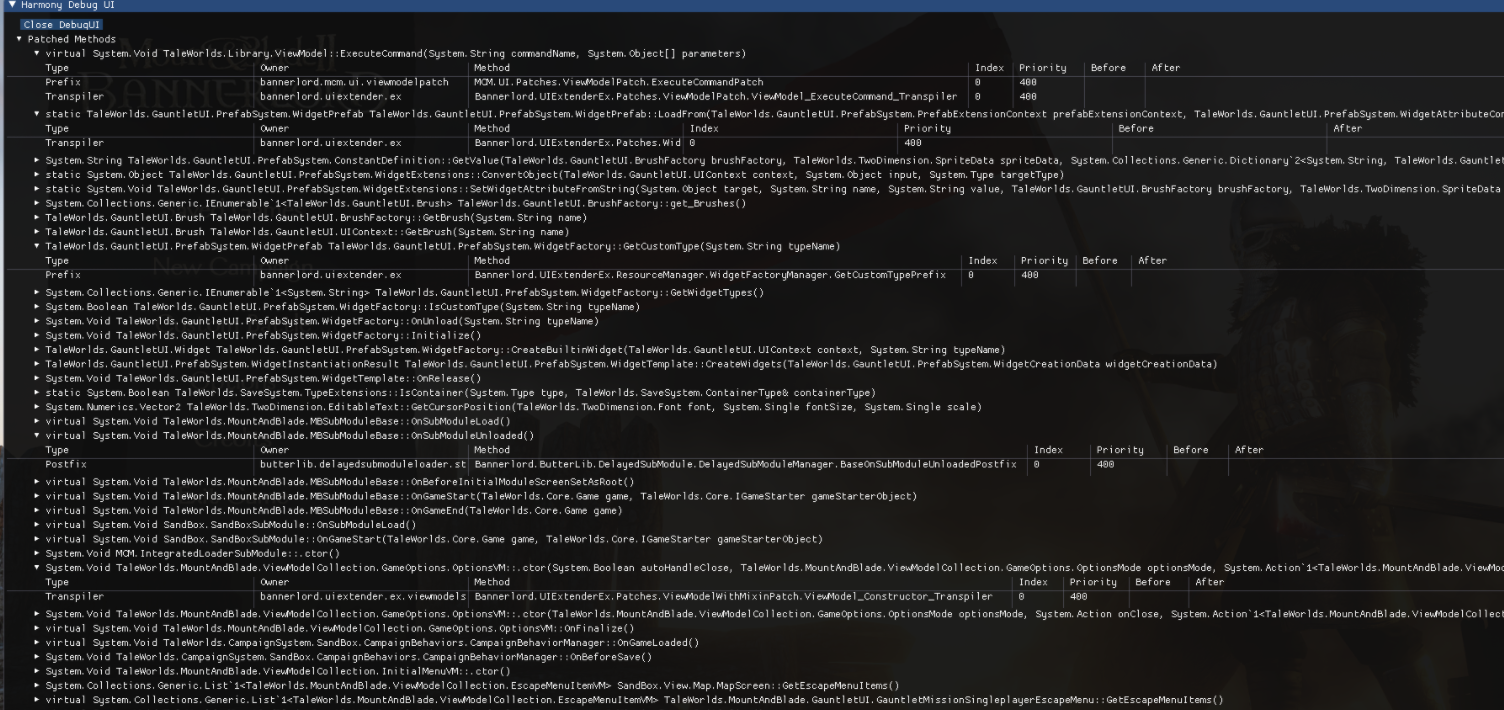
Task: Expand the WidgetFactory::CreateBuiltinWidget node
Action: (x=37, y=350)
